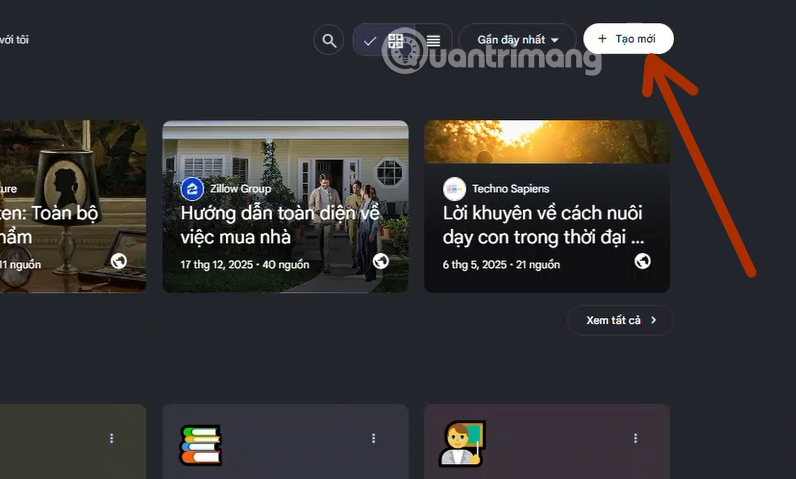Click the checkmark in the view toggle
Screen dimensions: 796x479
[370, 41]
